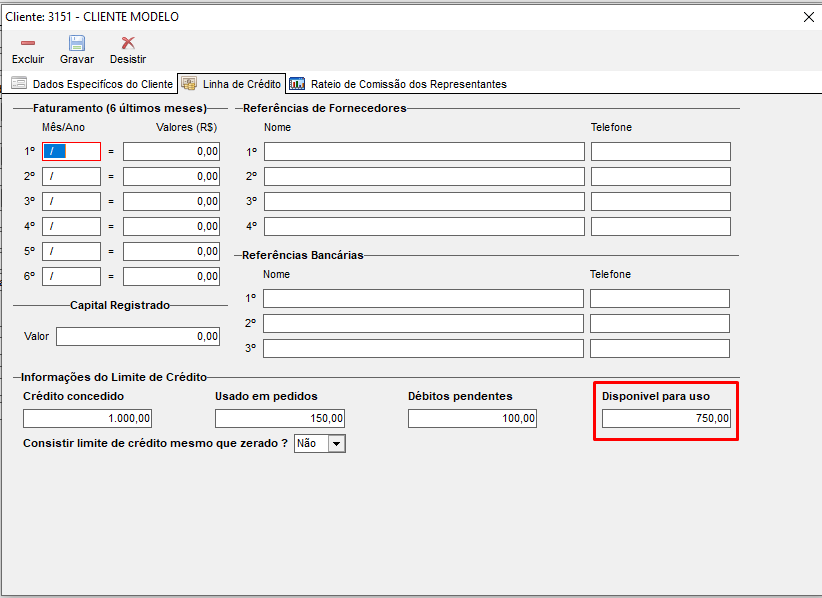The width and height of the screenshot is (822, 598).
Task: Click the Linha de Crédito tab icon
Action: (189, 84)
